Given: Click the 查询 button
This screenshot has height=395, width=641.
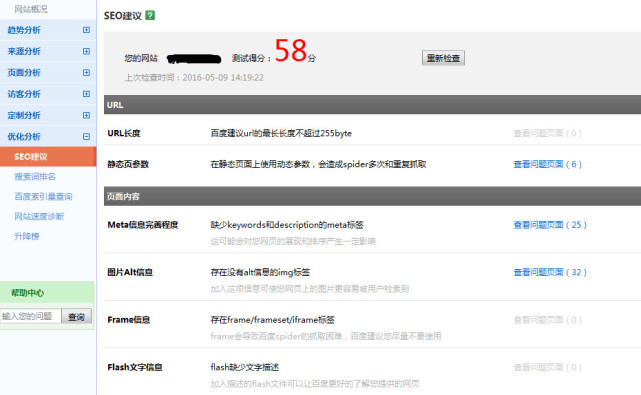Looking at the screenshot, I should [x=76, y=316].
